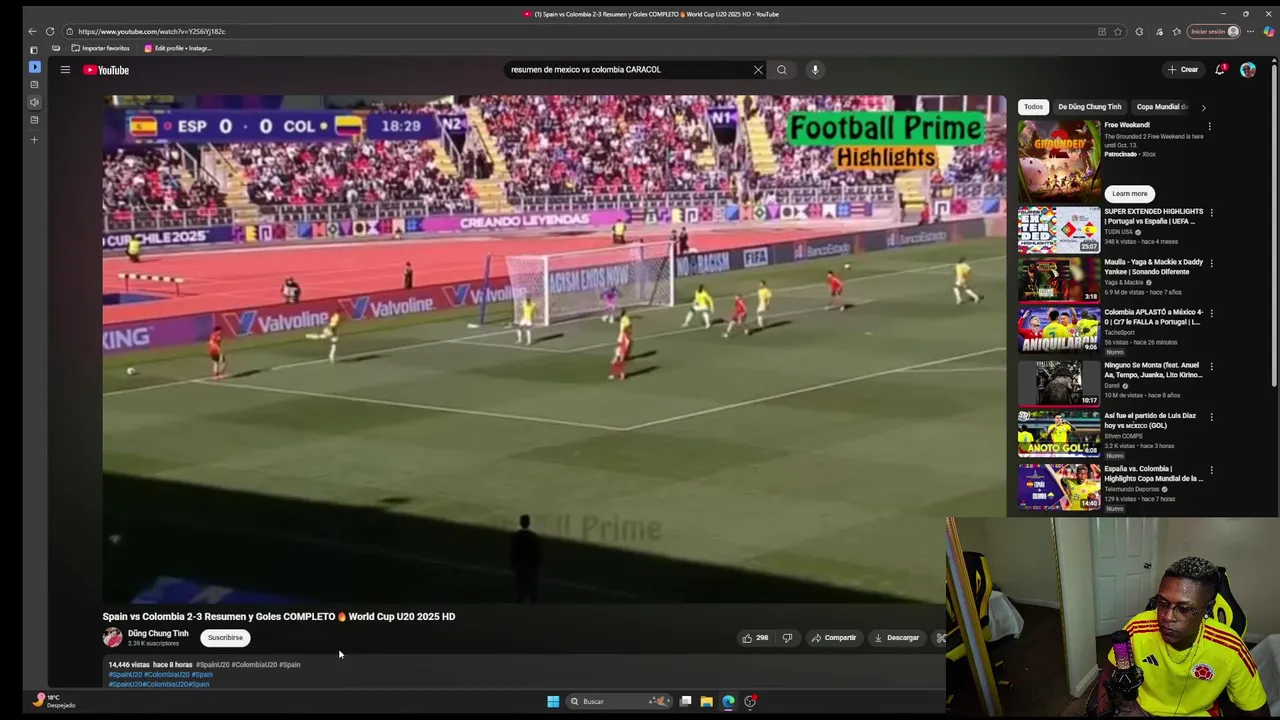Go back with the browser back arrow

pos(32,31)
